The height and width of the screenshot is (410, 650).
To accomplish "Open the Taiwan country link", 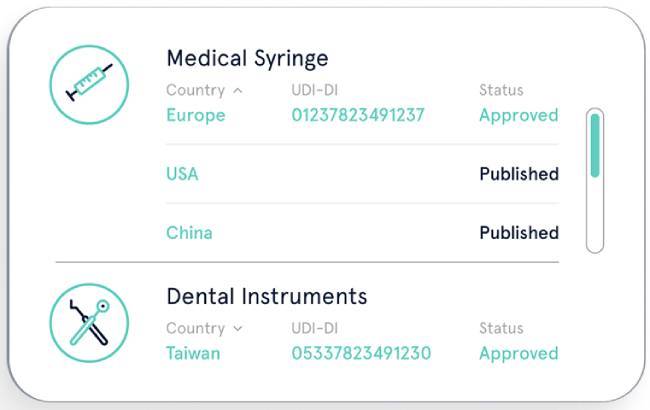I will point(193,353).
